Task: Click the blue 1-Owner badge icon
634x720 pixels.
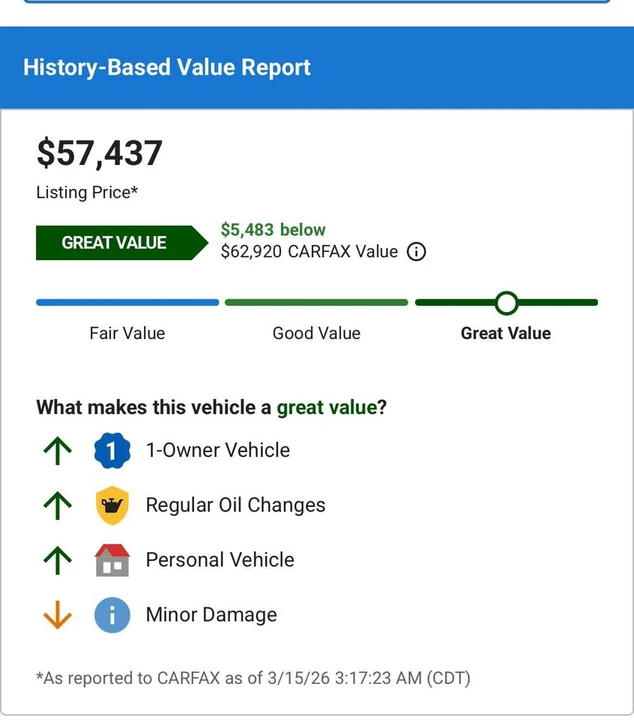Action: point(112,450)
